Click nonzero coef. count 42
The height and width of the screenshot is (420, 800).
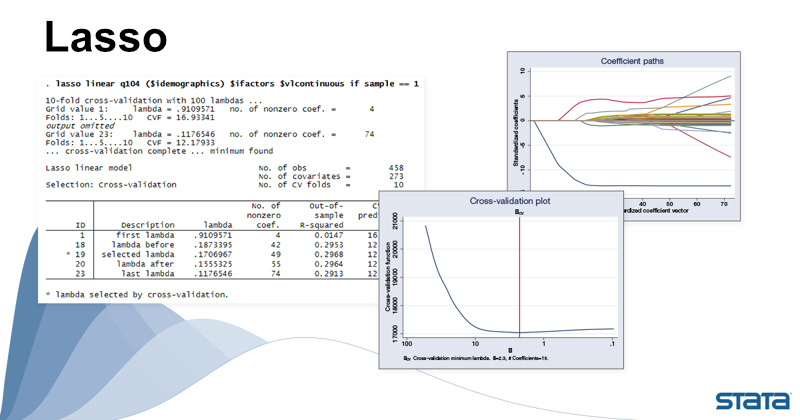[x=276, y=245]
